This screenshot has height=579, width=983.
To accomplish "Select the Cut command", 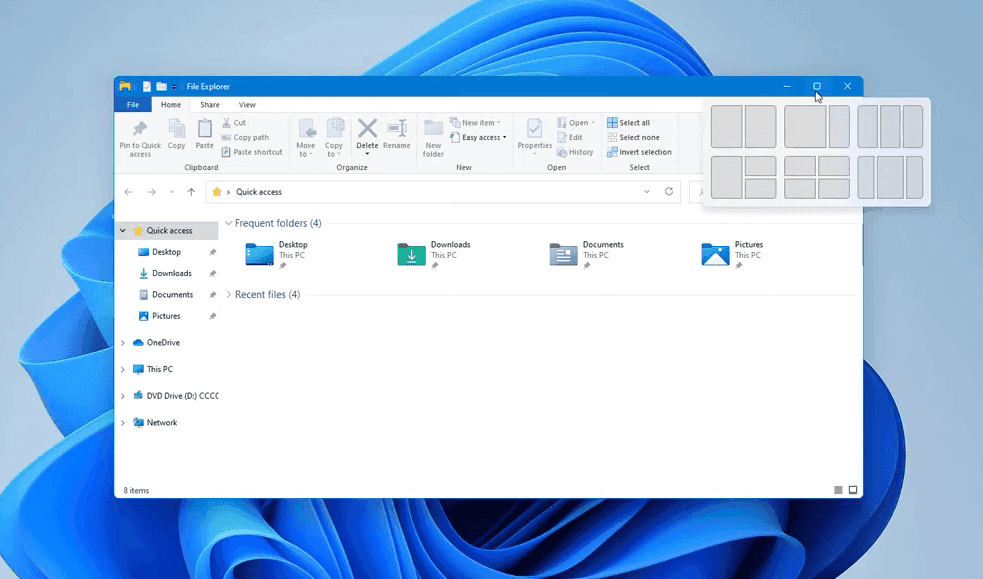I will 234,123.
